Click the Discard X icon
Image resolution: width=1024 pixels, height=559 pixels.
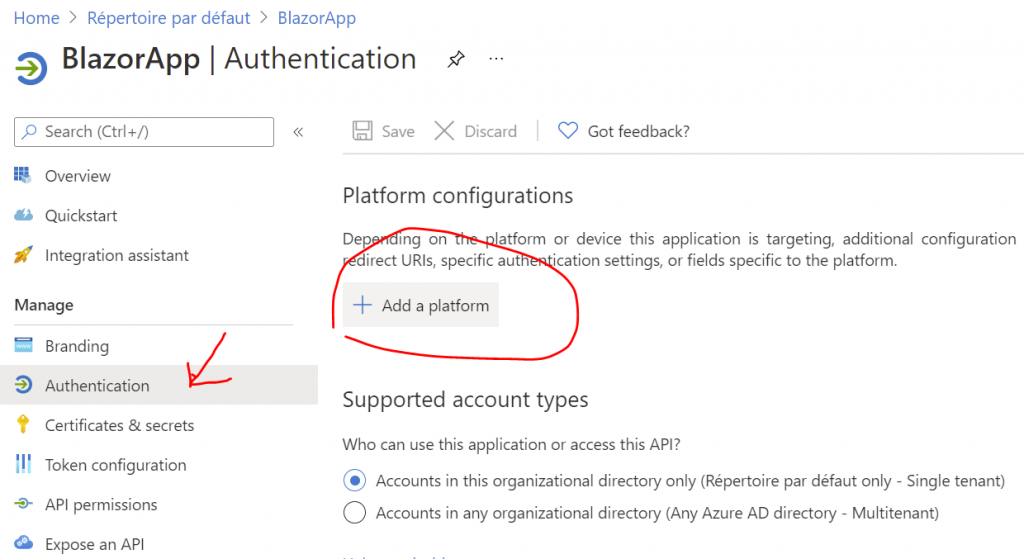click(x=444, y=131)
